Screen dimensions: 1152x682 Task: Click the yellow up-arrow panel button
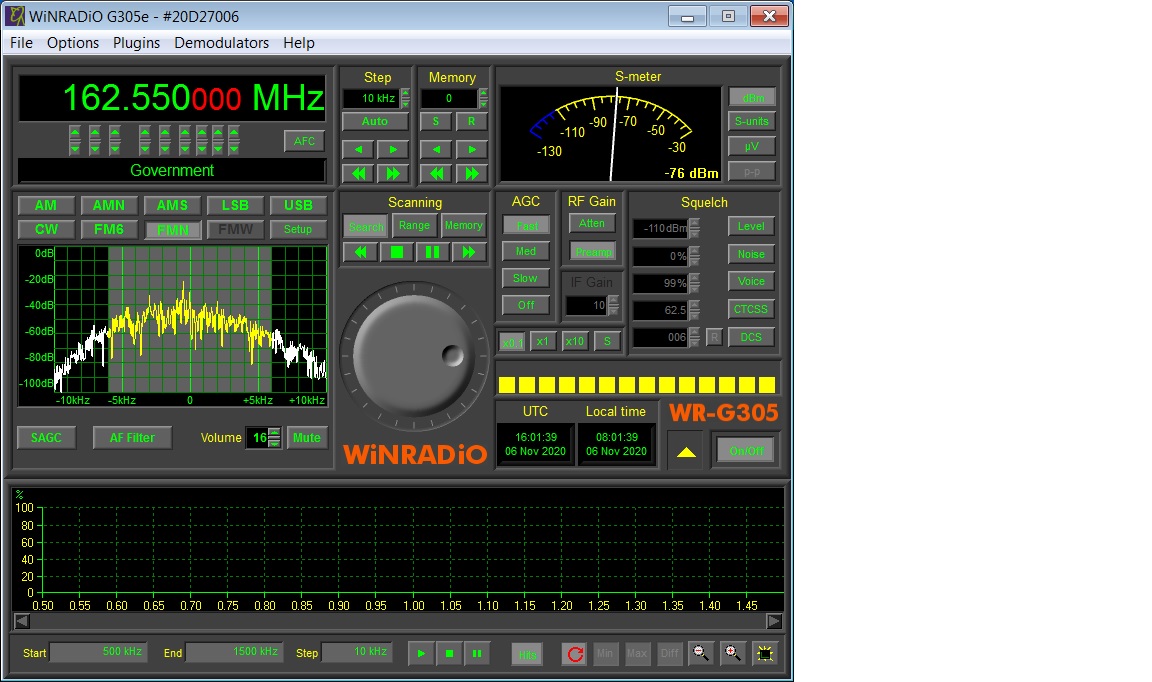pyautogui.click(x=685, y=451)
